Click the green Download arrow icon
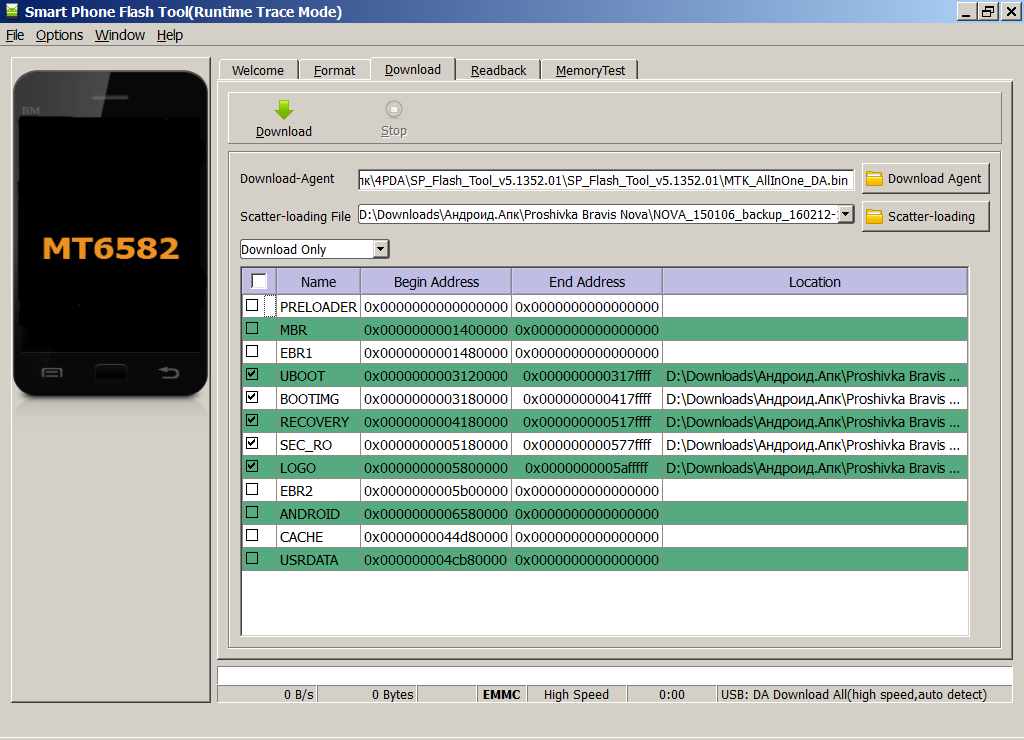This screenshot has width=1024, height=740. click(x=284, y=110)
